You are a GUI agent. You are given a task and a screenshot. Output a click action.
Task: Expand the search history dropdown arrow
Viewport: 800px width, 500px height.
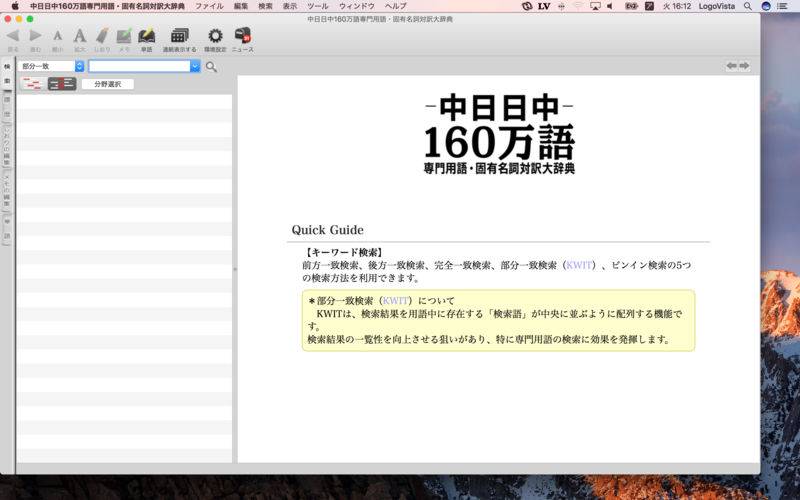pos(195,66)
